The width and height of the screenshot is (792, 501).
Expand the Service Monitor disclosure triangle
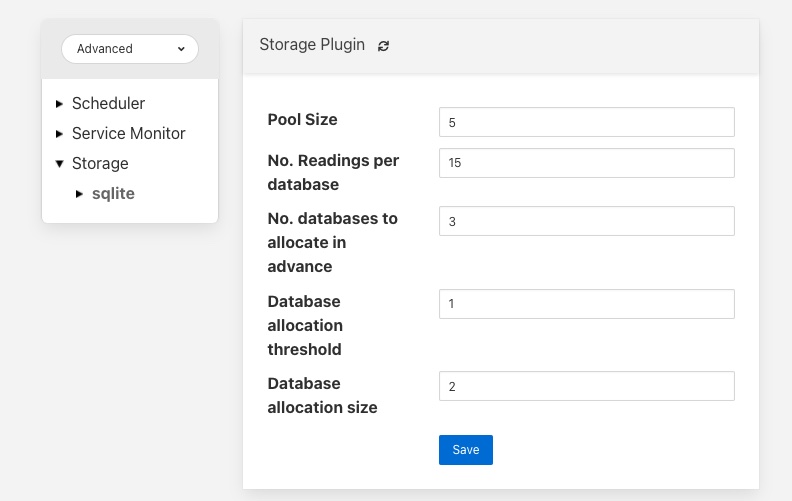point(60,134)
